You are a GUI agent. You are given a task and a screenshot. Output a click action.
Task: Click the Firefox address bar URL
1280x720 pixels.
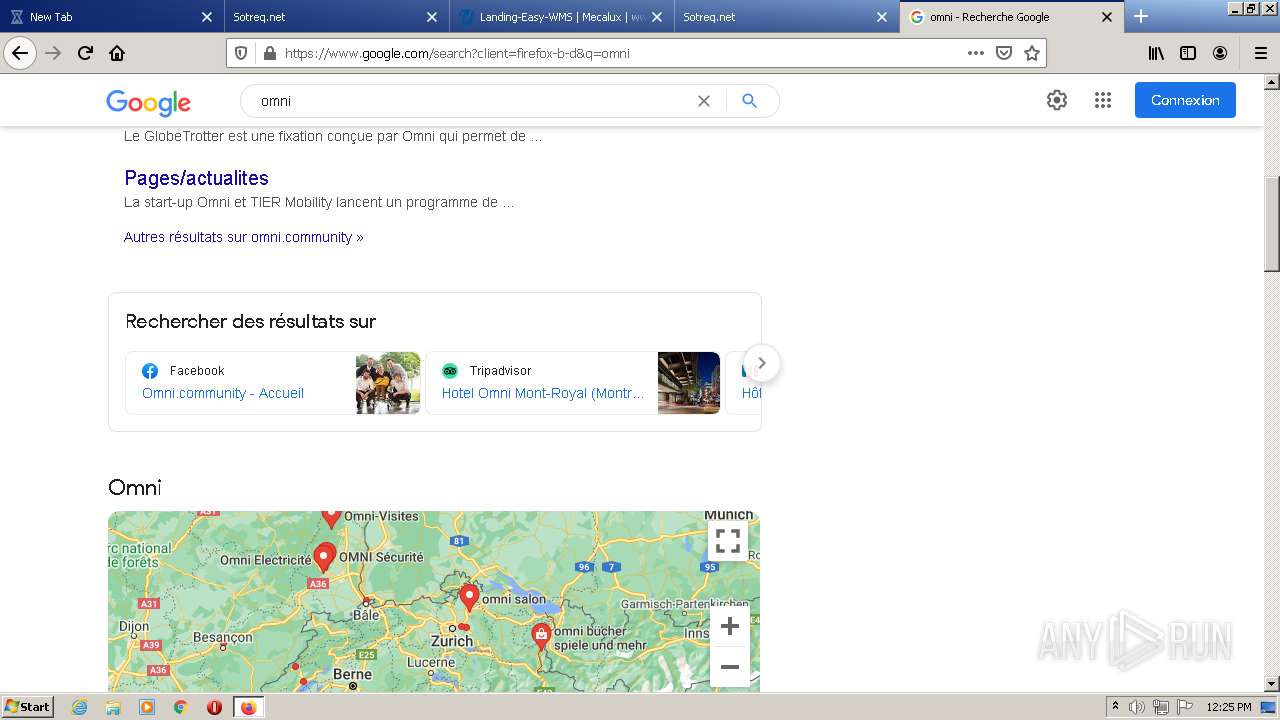point(457,53)
